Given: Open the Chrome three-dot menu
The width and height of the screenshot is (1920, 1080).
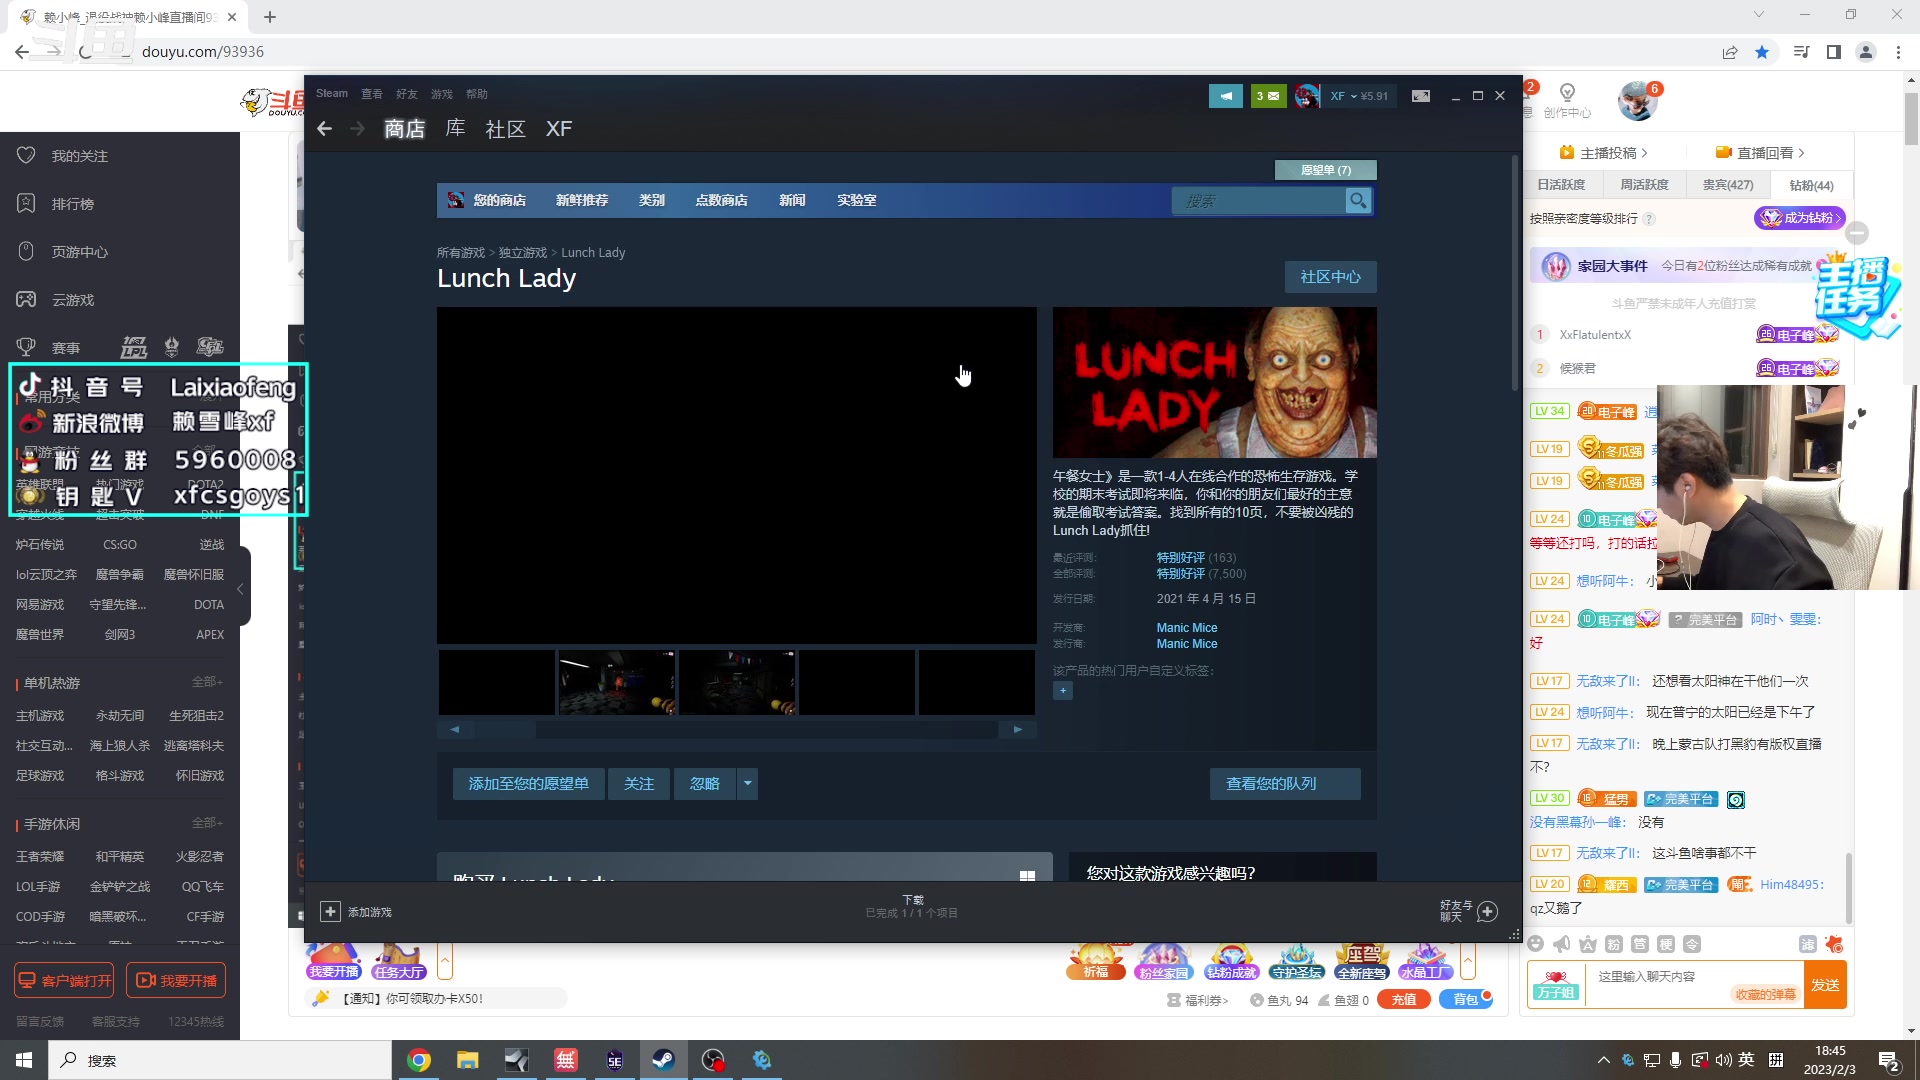Looking at the screenshot, I should (1898, 52).
